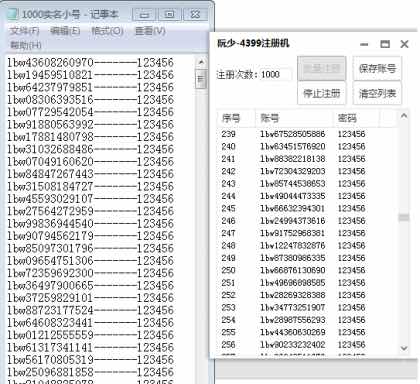The image size is (420, 384).
Task: Select list row numbered 239
Action: click(x=307, y=134)
